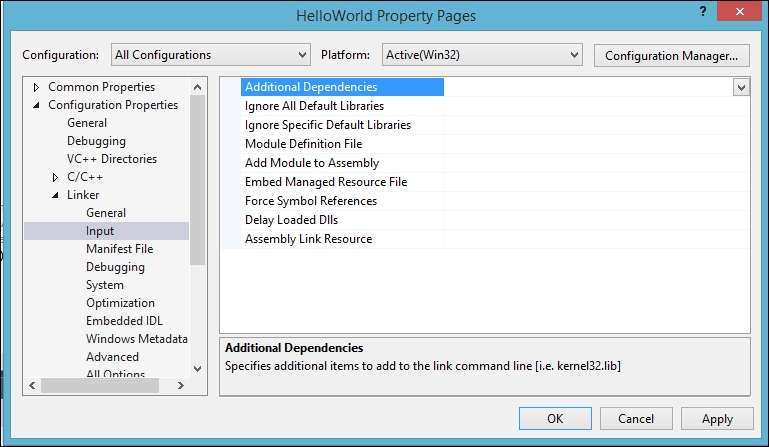Open the Platform dropdown

click(482, 55)
